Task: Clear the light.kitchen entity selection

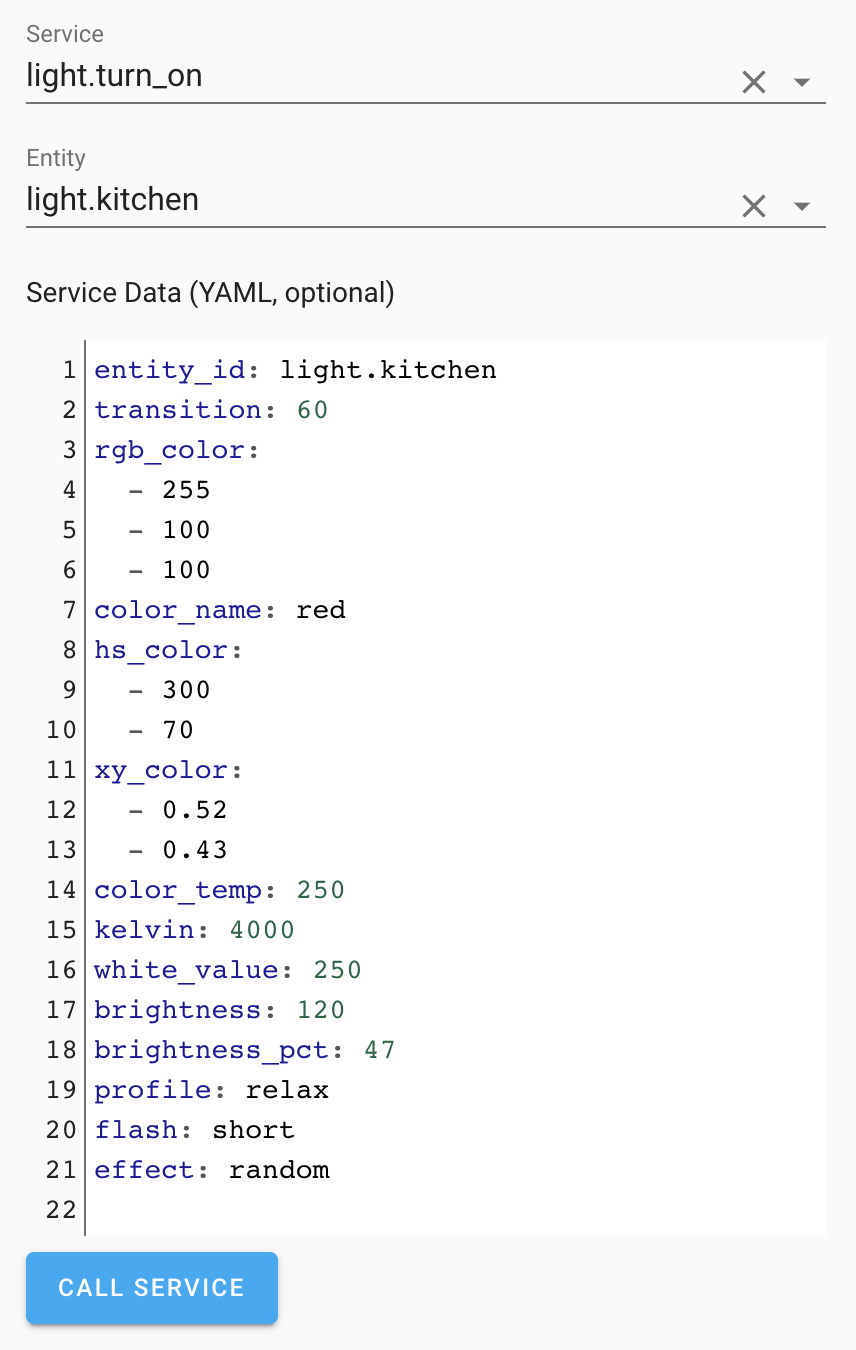Action: [754, 206]
